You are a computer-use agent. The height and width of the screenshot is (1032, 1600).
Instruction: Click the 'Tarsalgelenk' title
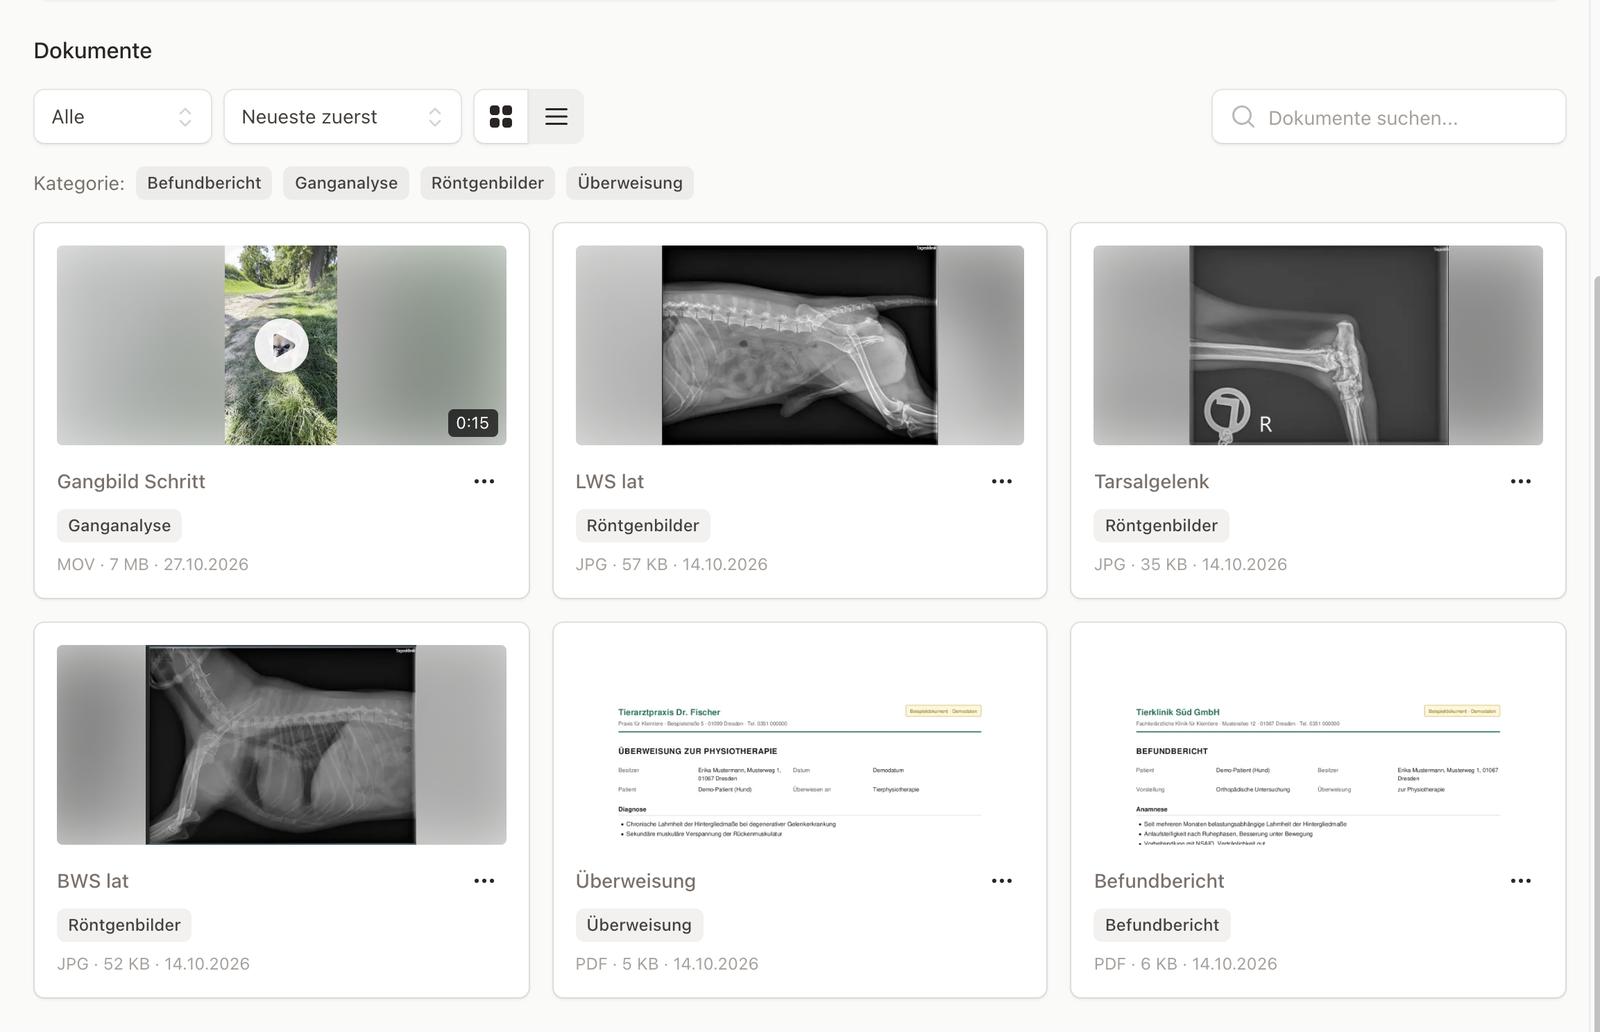click(1151, 481)
